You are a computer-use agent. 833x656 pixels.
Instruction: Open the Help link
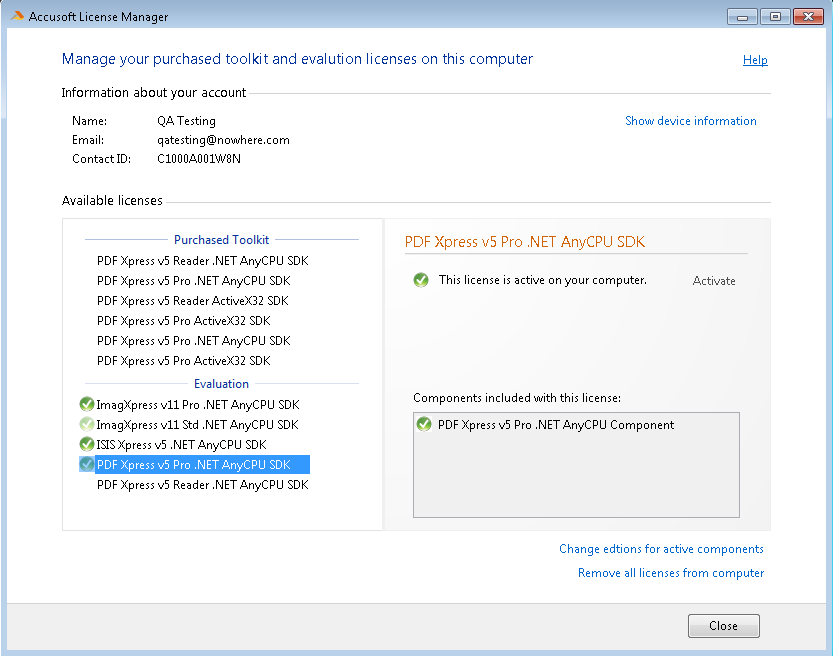point(755,60)
